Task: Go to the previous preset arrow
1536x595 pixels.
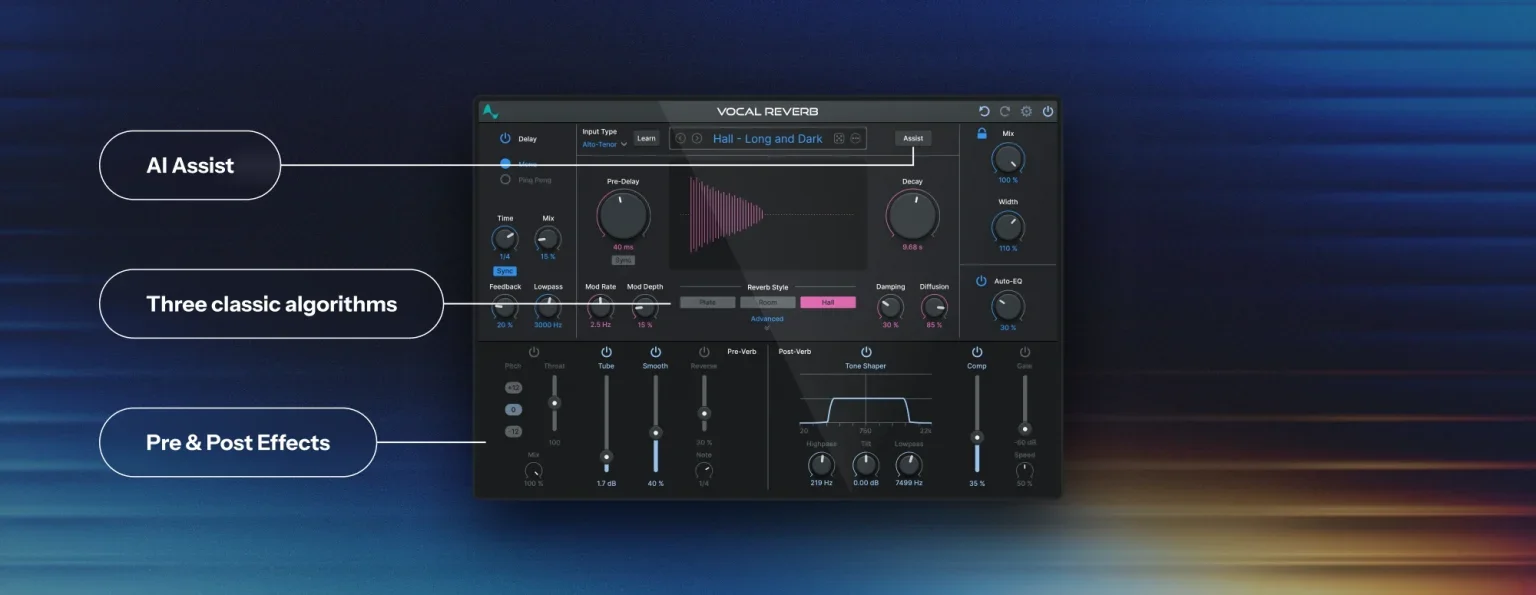Action: [x=681, y=138]
